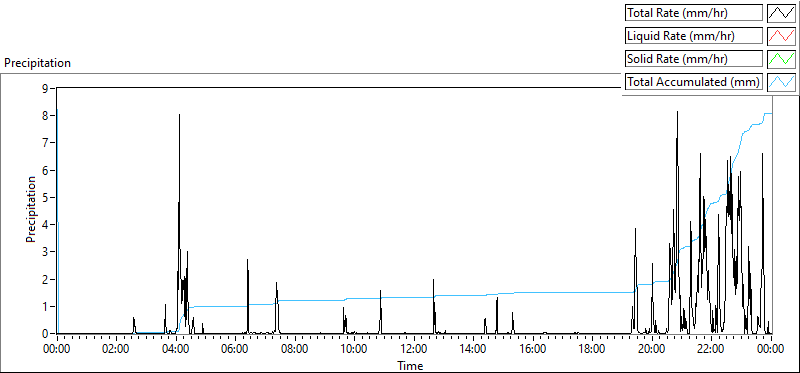This screenshot has height=373, width=800.
Task: Click the 16:00 time axis label
Action: click(533, 350)
